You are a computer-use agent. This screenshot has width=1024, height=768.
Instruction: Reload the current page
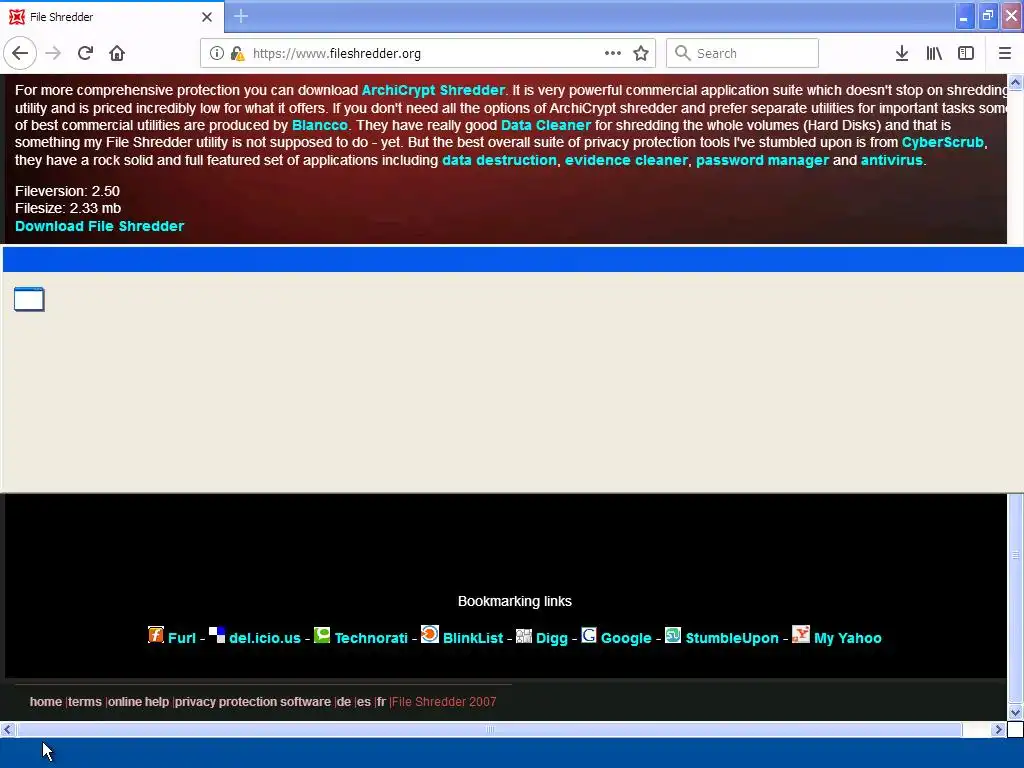[85, 54]
